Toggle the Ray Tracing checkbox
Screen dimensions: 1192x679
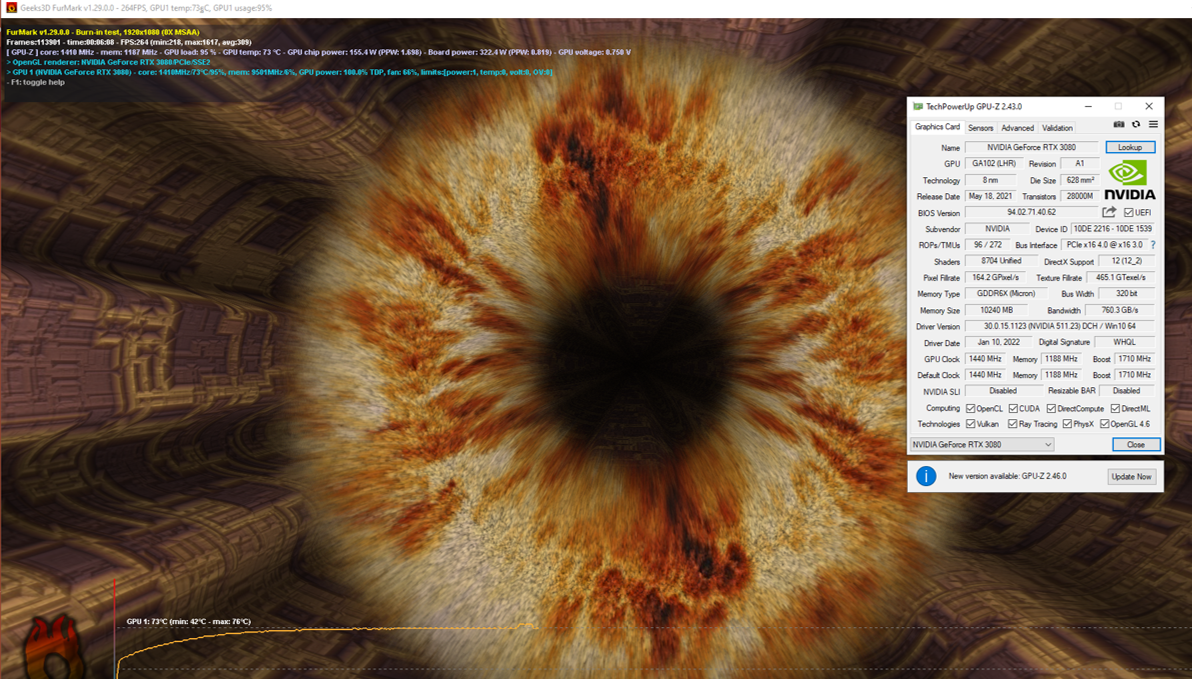pyautogui.click(x=1013, y=424)
